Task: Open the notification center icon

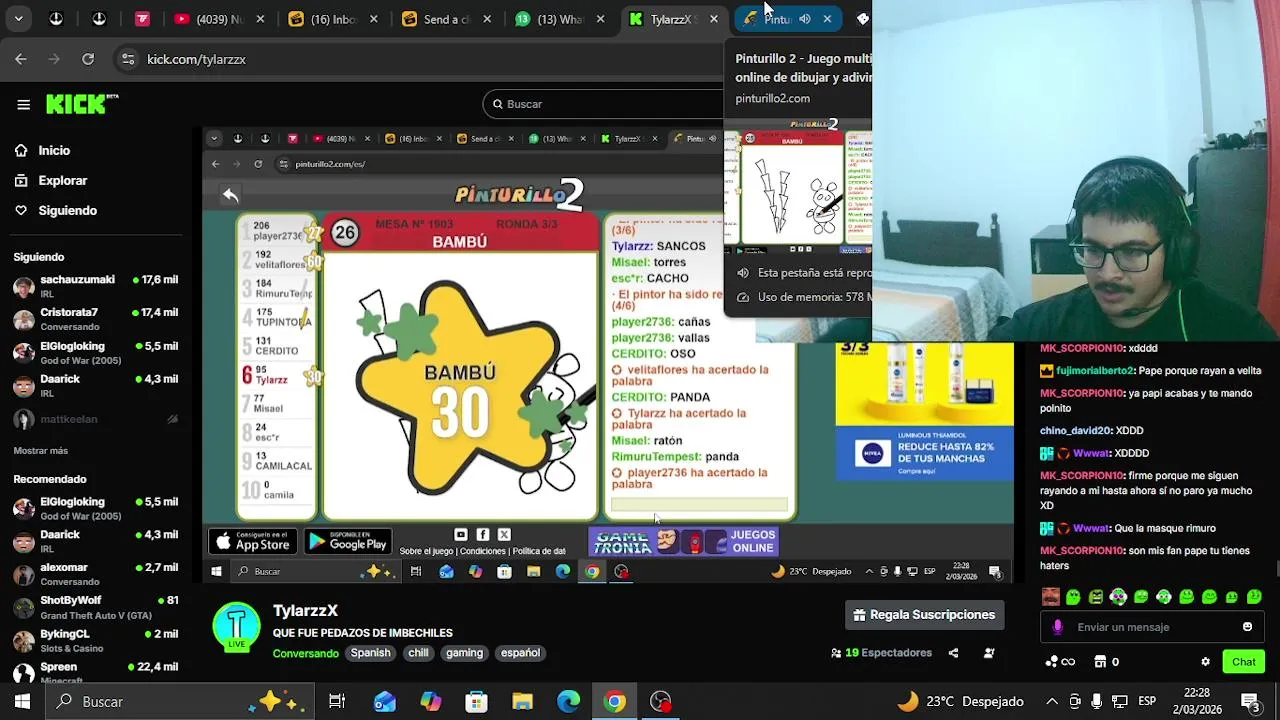Action: click(1249, 702)
